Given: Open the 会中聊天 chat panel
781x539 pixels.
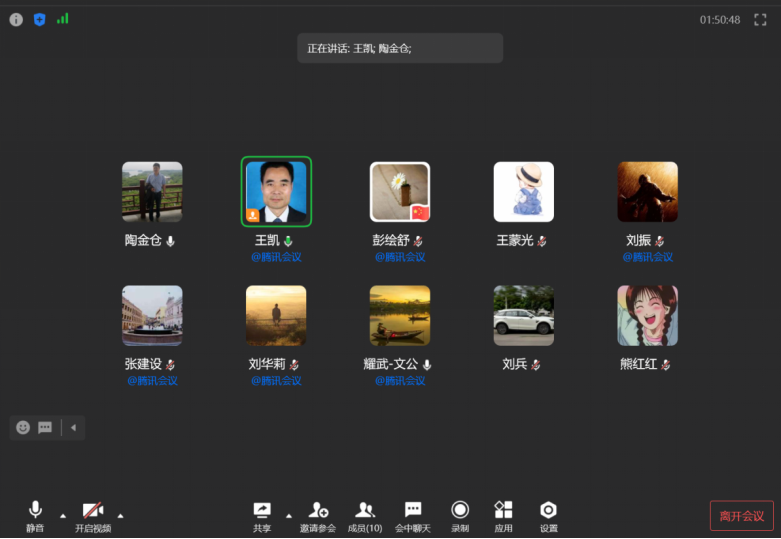Looking at the screenshot, I should tap(412, 515).
